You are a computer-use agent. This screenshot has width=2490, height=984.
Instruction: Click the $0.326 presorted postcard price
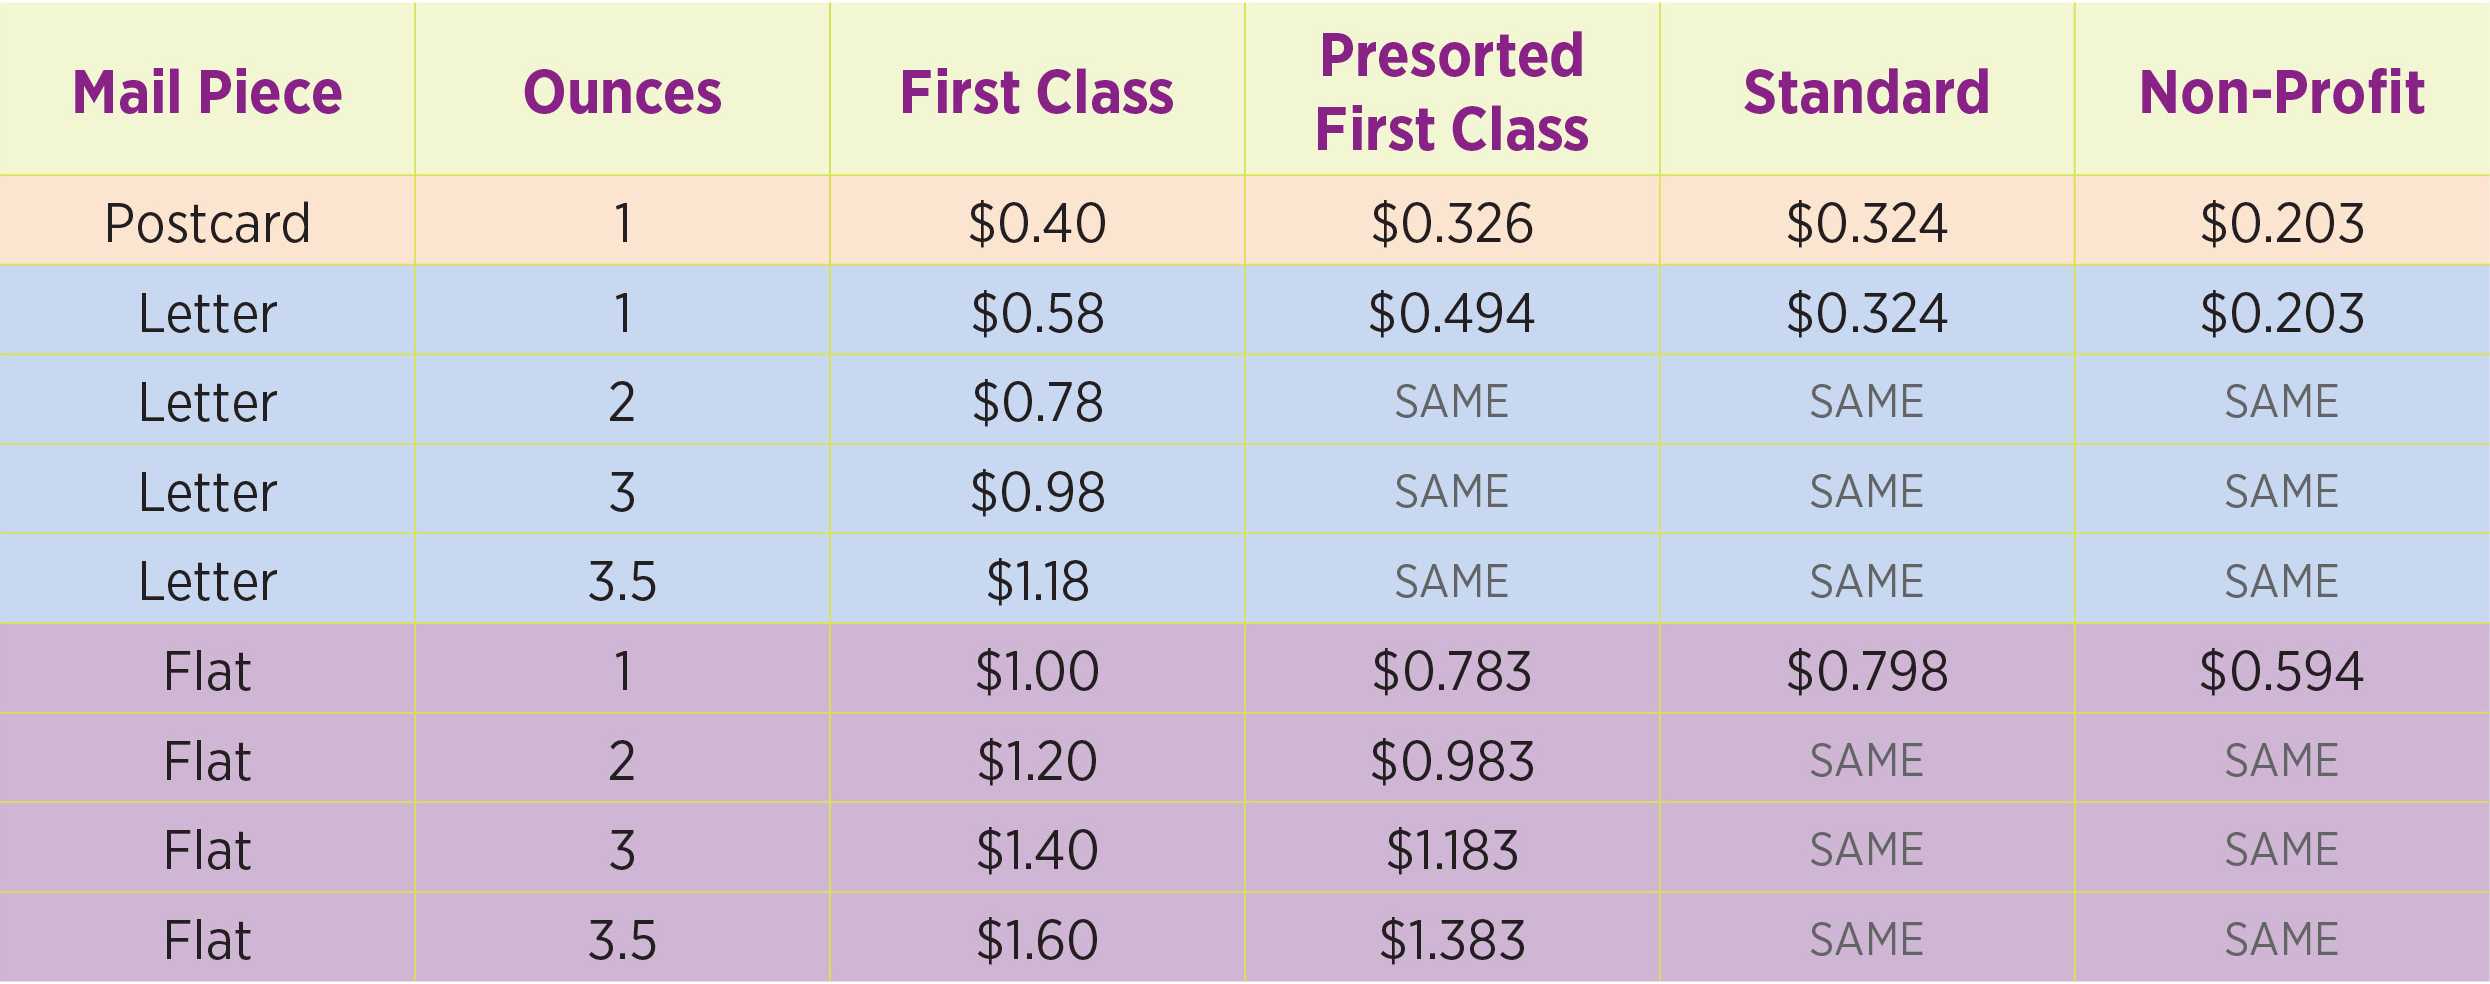click(1452, 222)
